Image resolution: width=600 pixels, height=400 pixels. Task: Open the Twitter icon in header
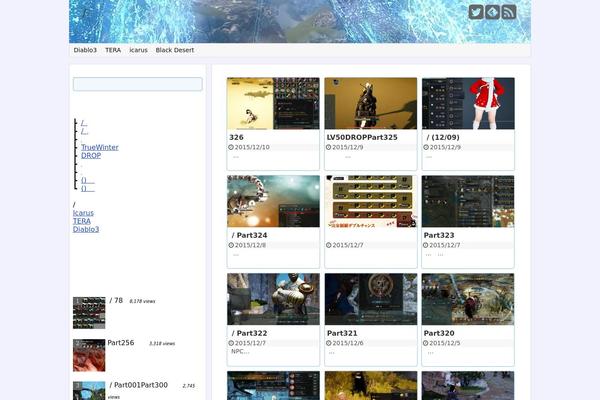point(476,12)
